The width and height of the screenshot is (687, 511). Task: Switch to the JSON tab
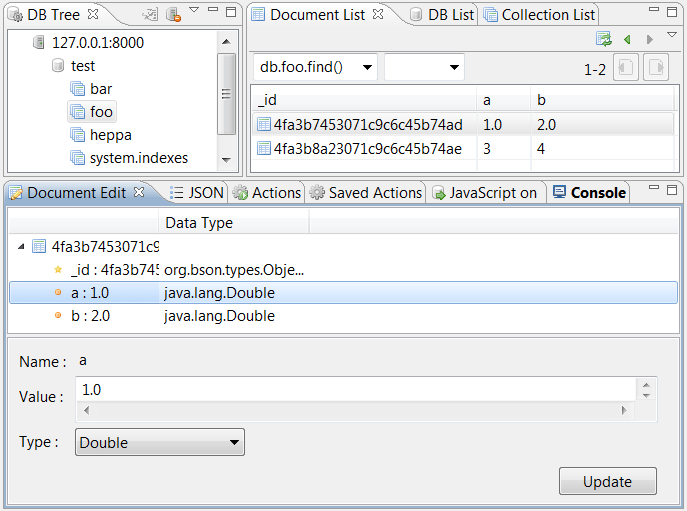(197, 193)
